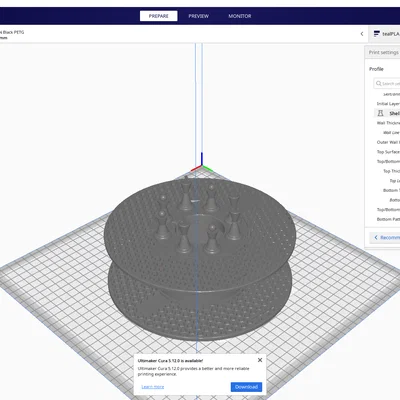Select the Wall Line Count setting
The image size is (400, 400).
click(391, 133)
